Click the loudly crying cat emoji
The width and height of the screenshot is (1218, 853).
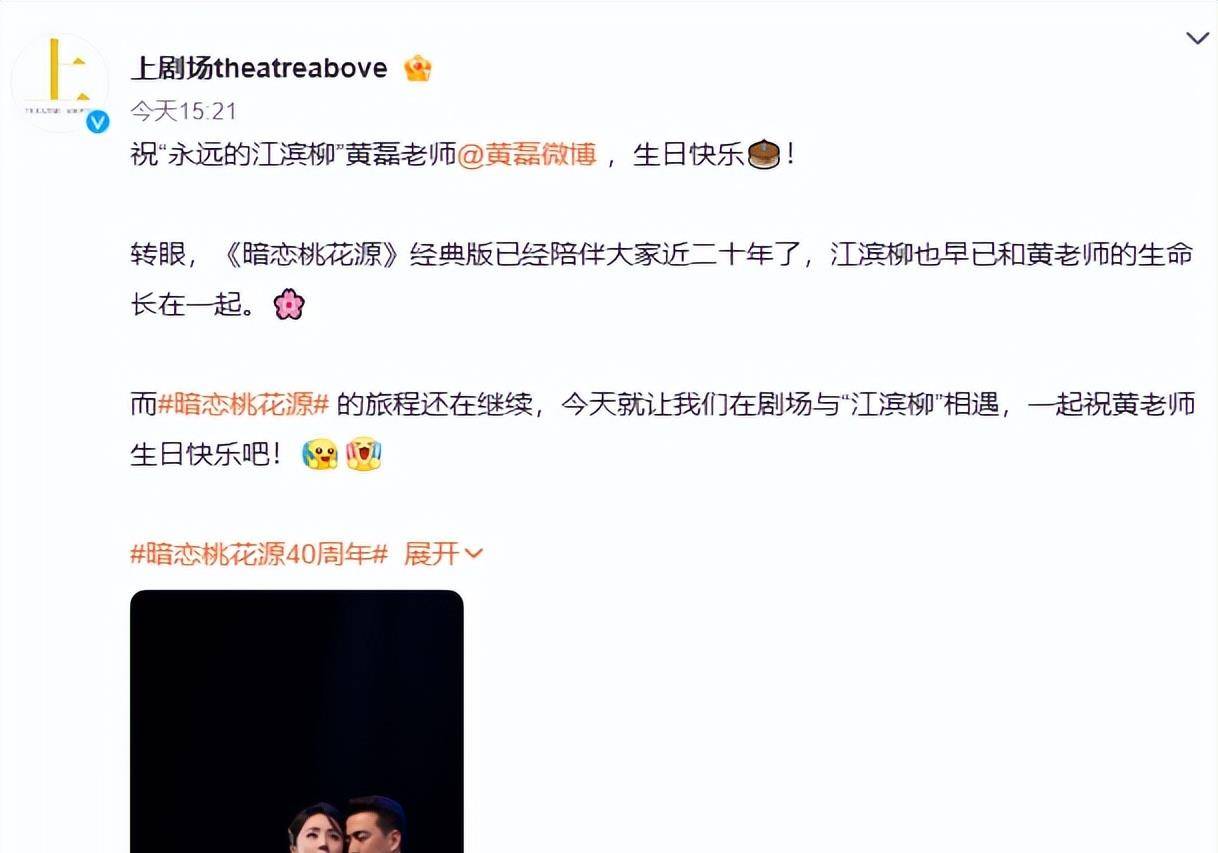[364, 454]
